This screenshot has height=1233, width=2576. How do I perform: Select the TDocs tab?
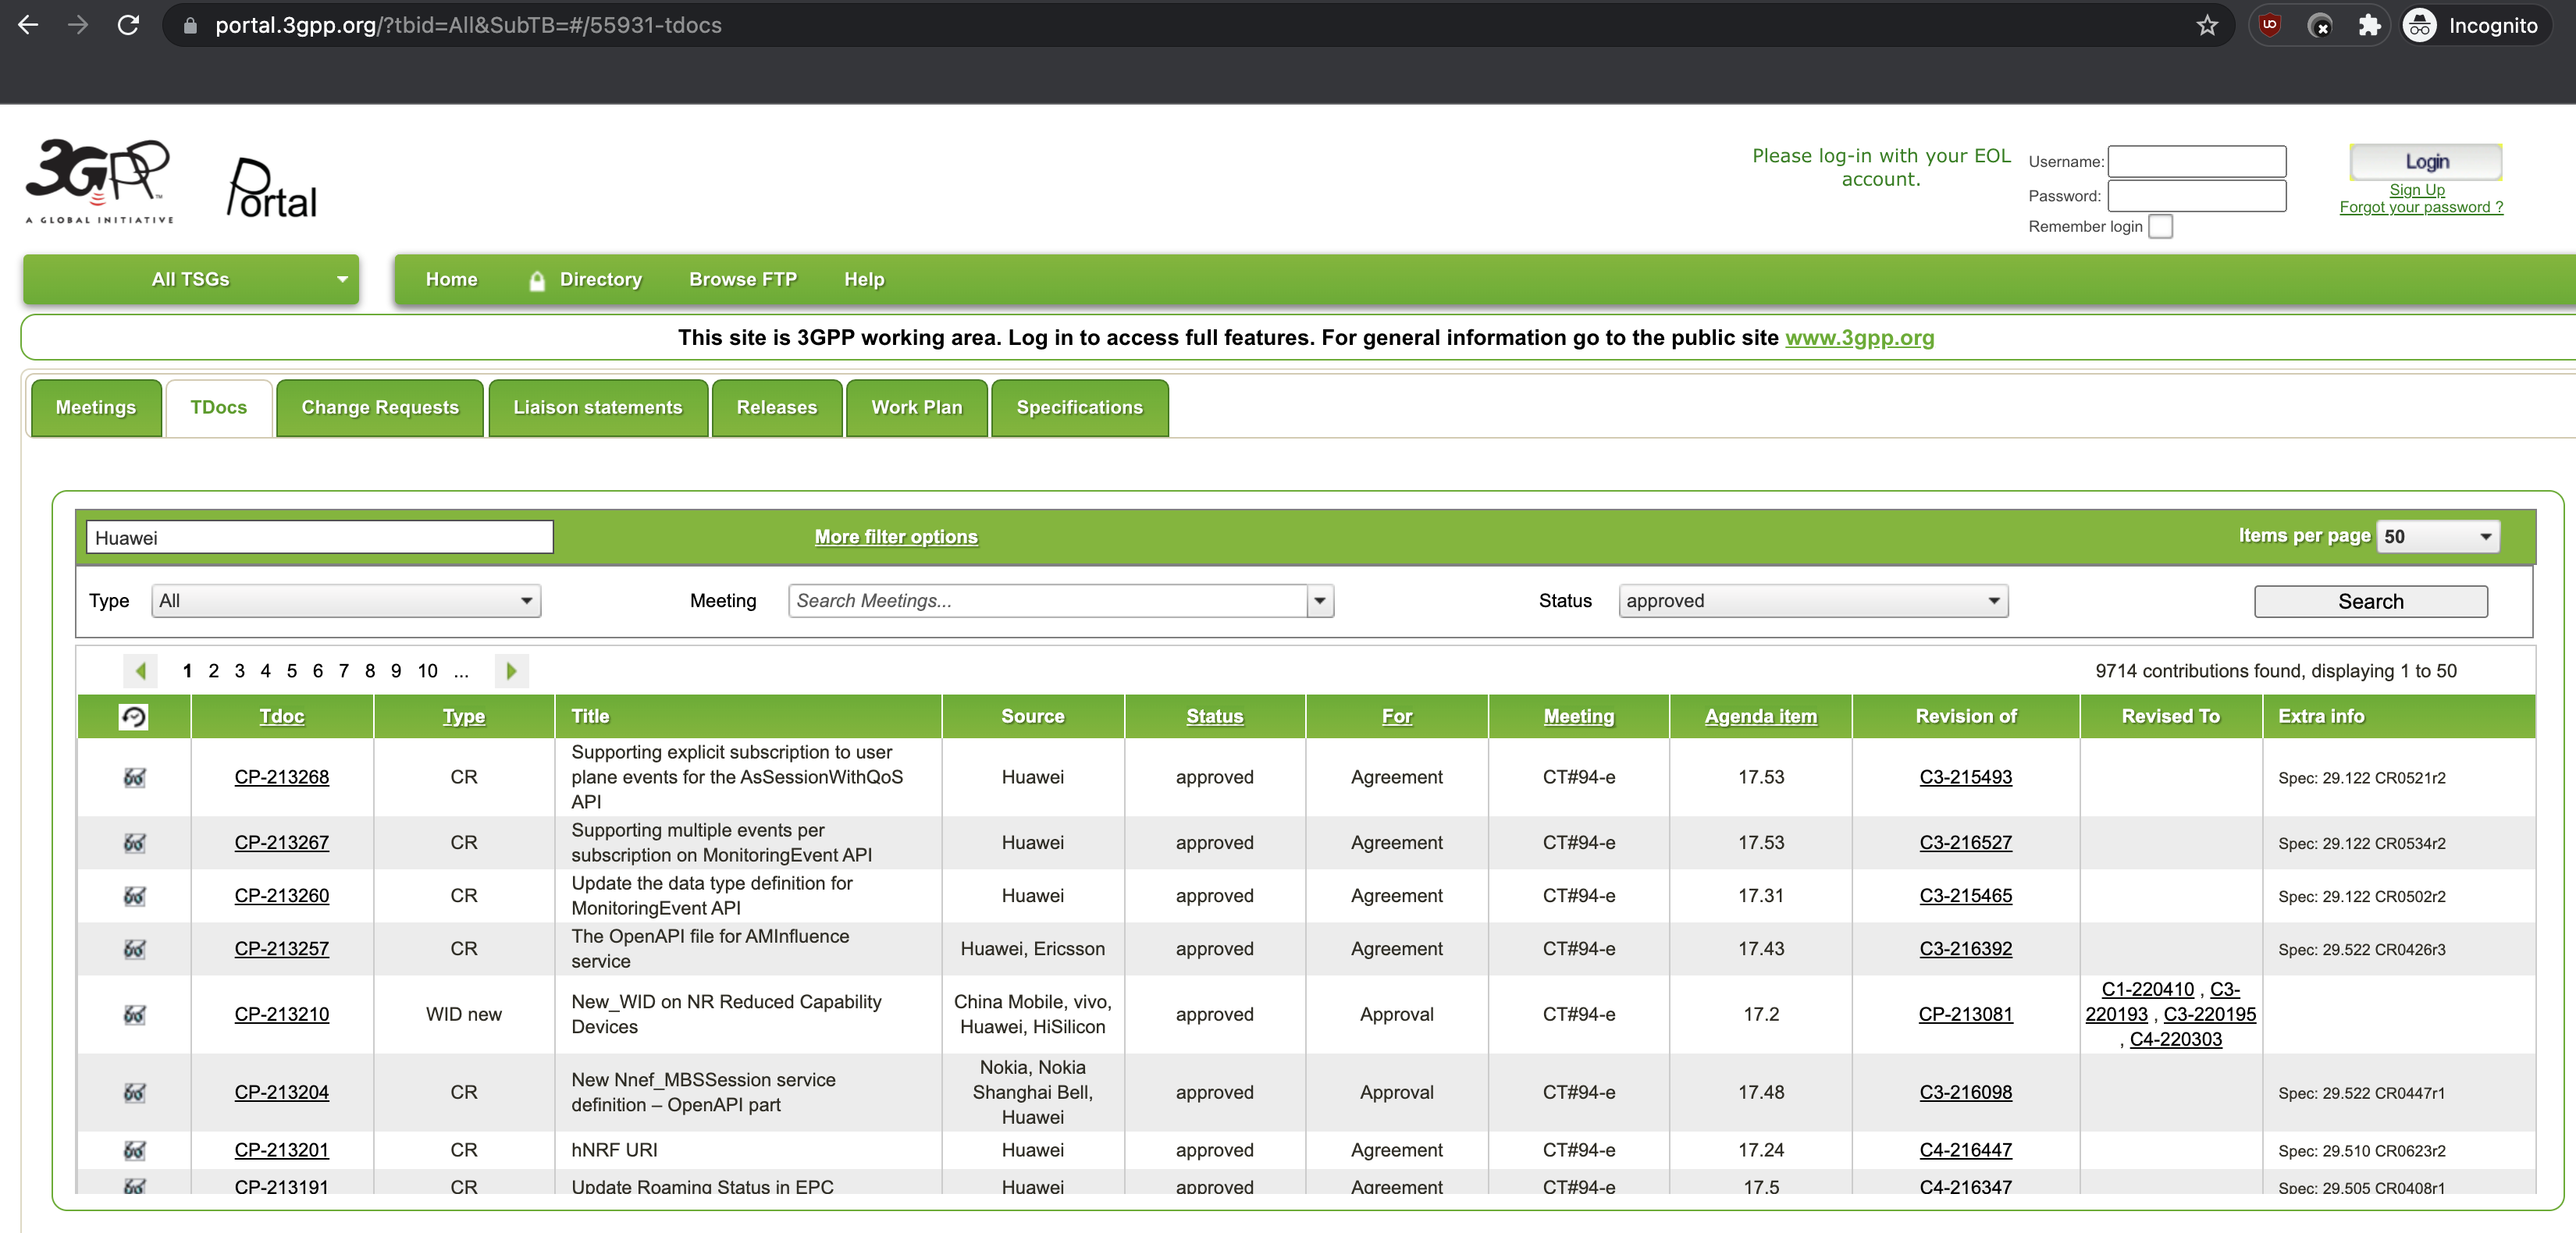(x=219, y=408)
